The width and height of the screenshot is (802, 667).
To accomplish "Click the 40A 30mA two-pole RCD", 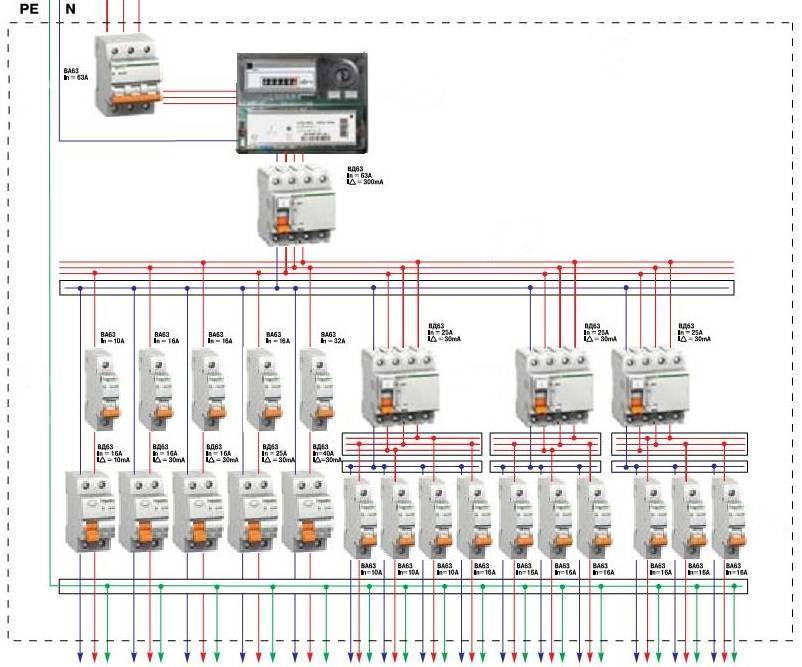I will (x=309, y=511).
